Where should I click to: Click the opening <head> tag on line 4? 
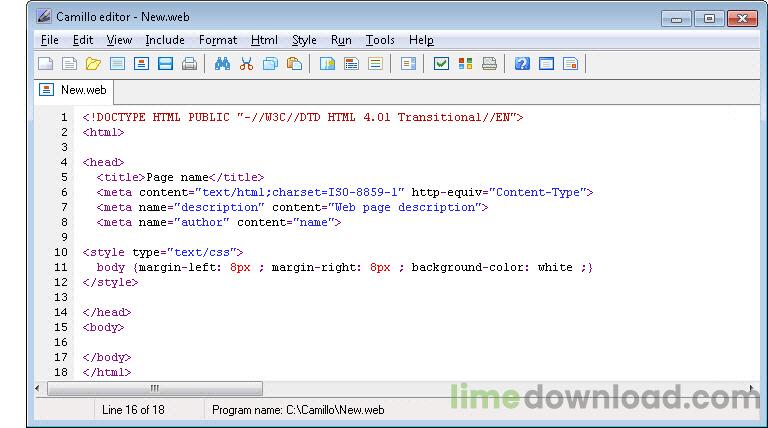click(x=103, y=163)
